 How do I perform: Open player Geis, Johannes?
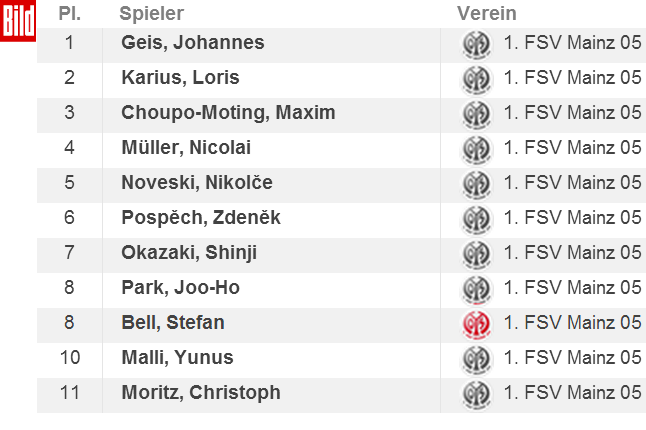click(192, 43)
